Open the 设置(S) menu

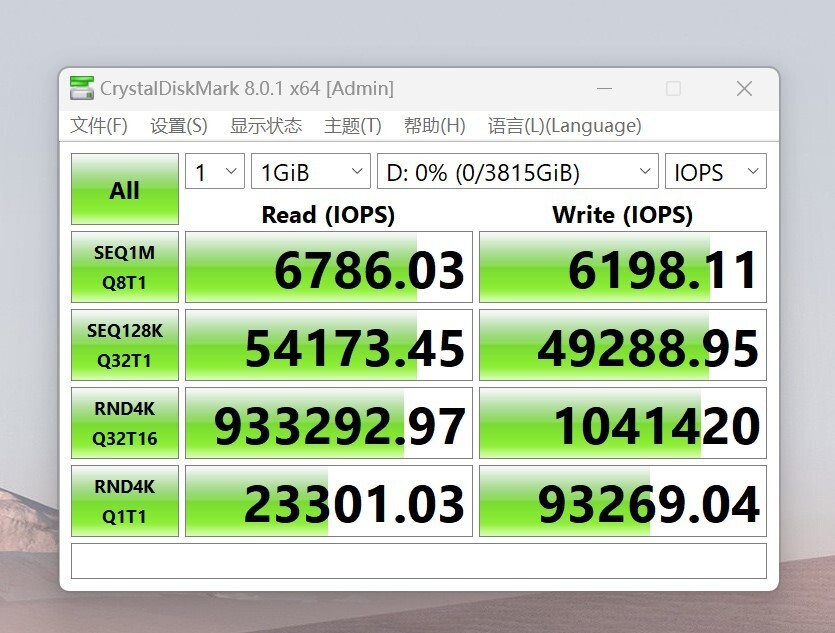tap(178, 126)
